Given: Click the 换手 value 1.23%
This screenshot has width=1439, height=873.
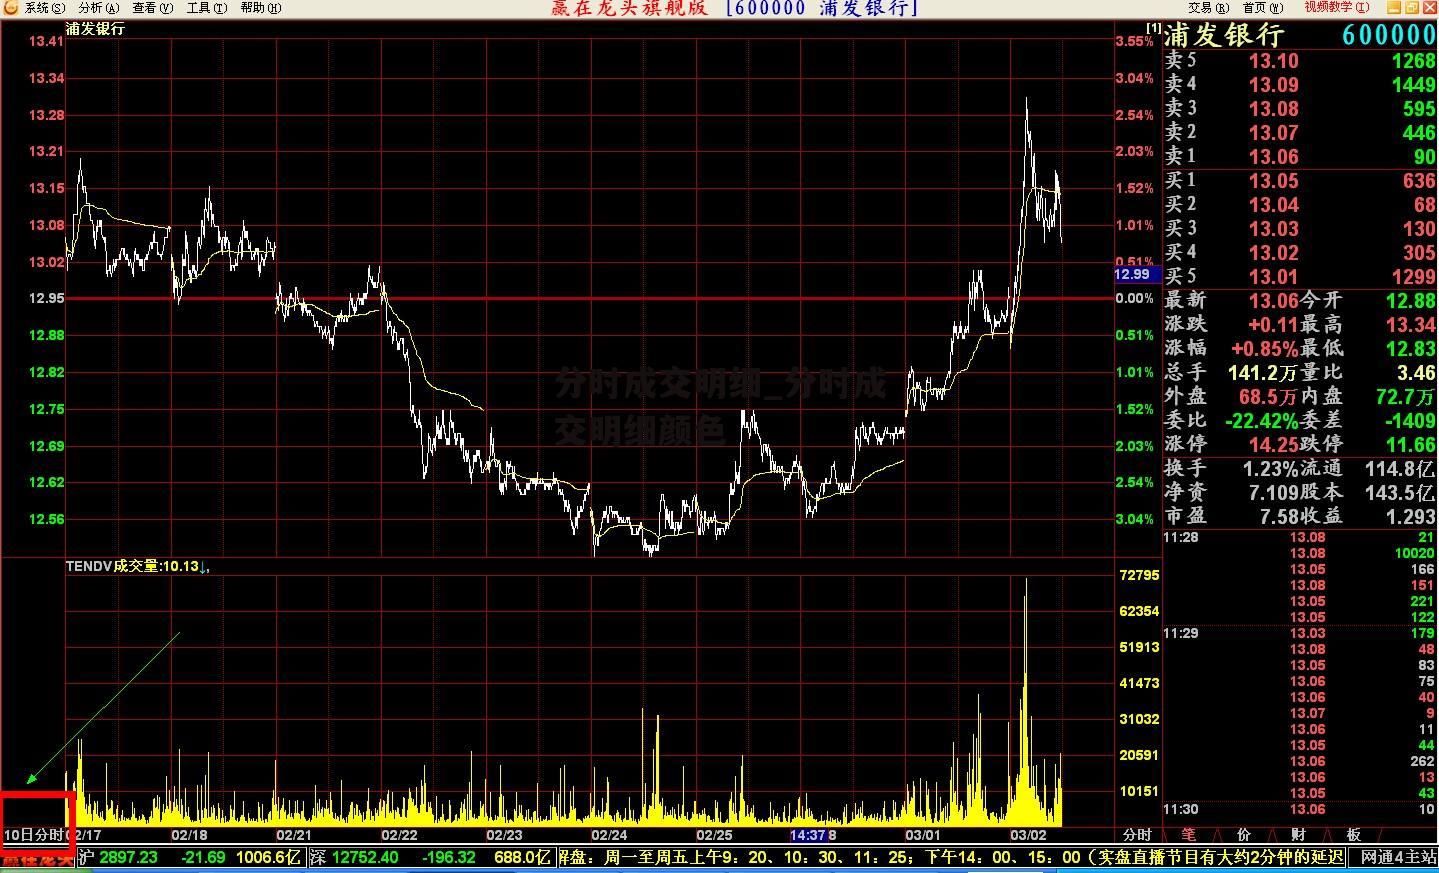Looking at the screenshot, I should (x=1270, y=469).
